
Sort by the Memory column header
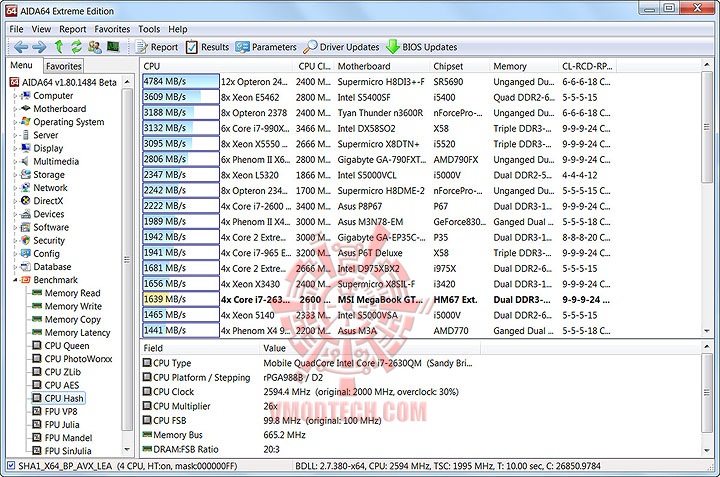[524, 66]
